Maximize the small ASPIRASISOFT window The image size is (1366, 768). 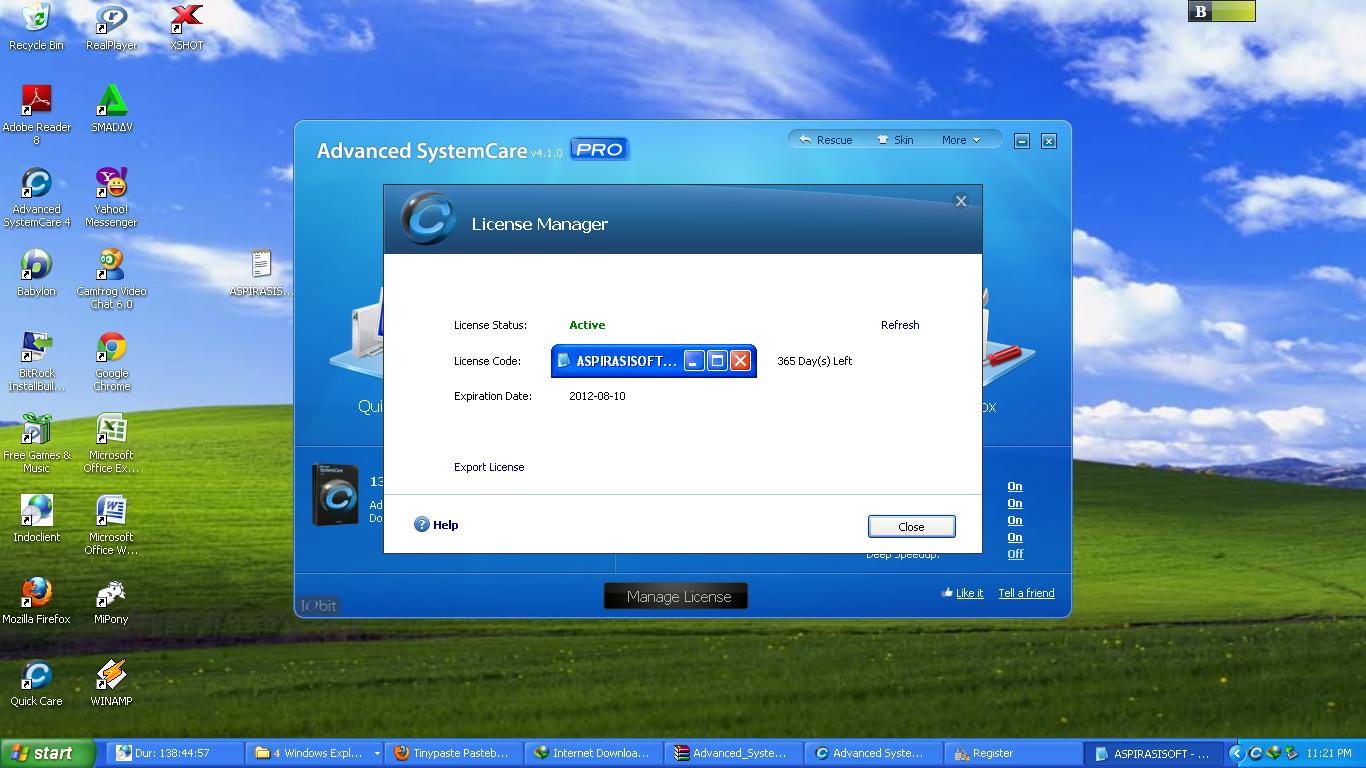click(717, 361)
